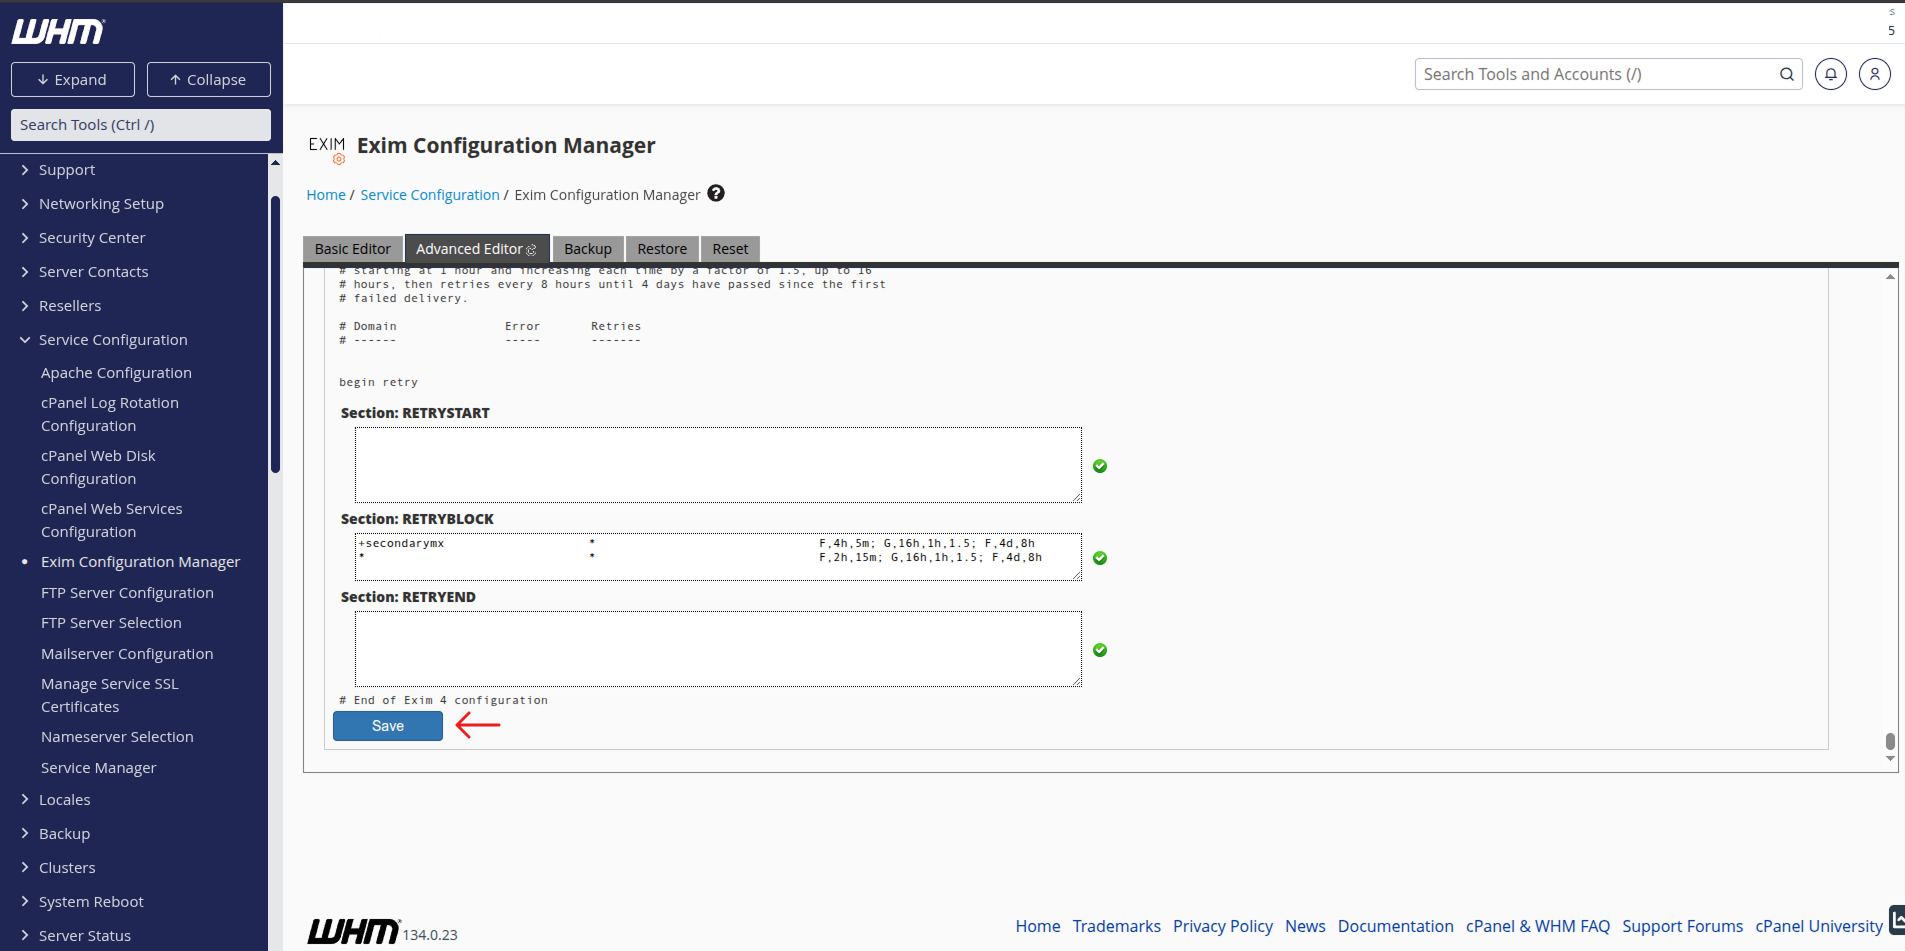Click green check next to RETRYSTART section

pos(1100,466)
